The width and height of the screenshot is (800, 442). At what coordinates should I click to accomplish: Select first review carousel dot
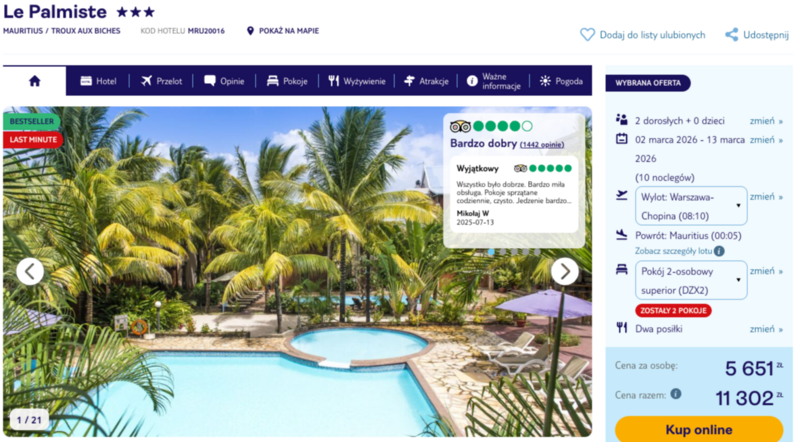tap(491, 252)
